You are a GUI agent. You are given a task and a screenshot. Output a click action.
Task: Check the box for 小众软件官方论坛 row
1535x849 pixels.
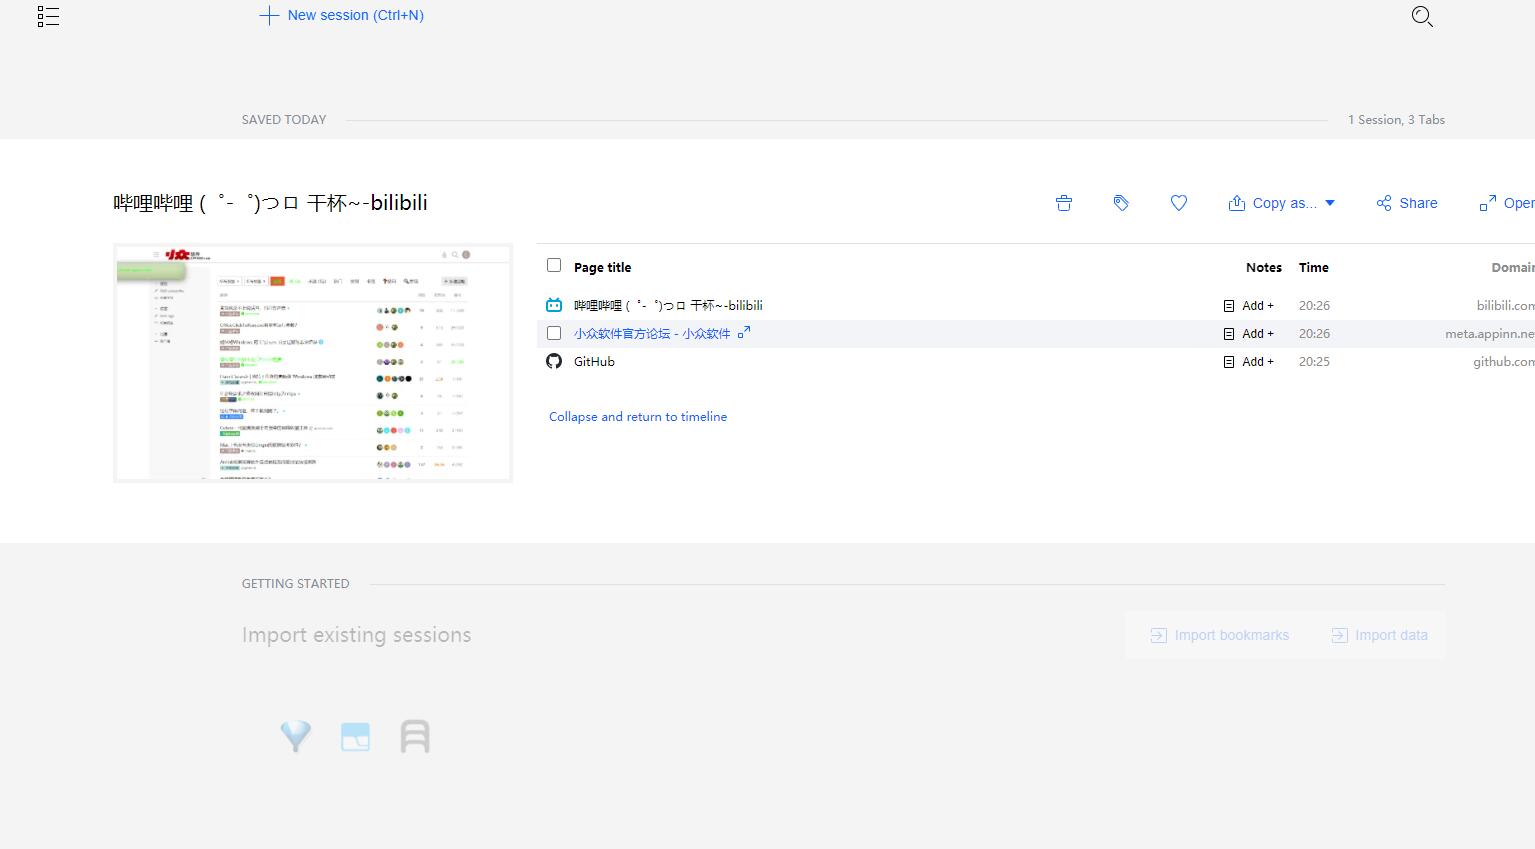554,333
